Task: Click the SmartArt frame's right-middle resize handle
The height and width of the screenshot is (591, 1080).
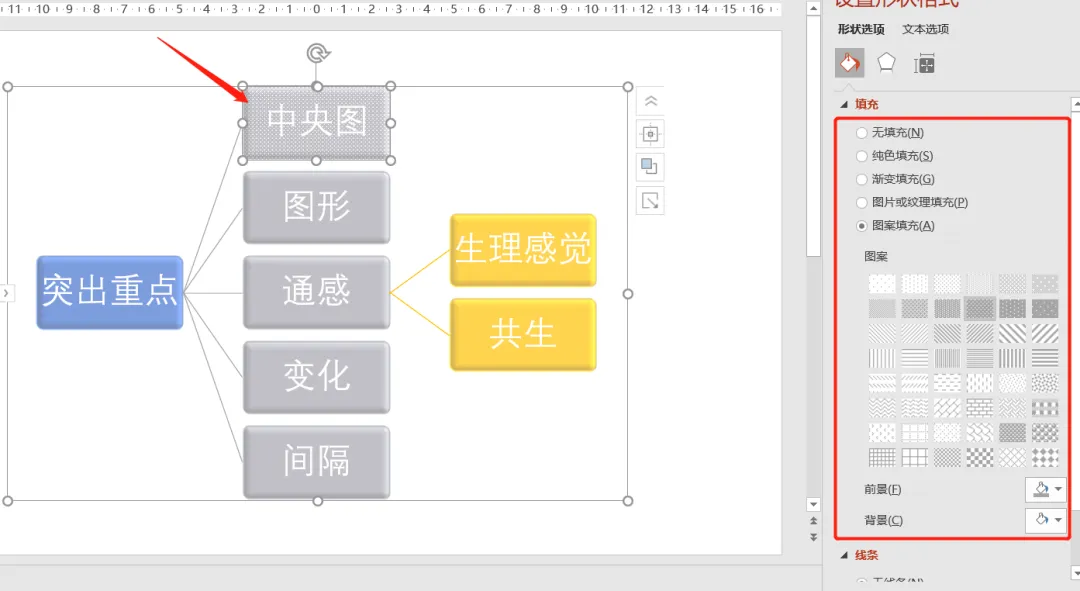Action: click(627, 293)
